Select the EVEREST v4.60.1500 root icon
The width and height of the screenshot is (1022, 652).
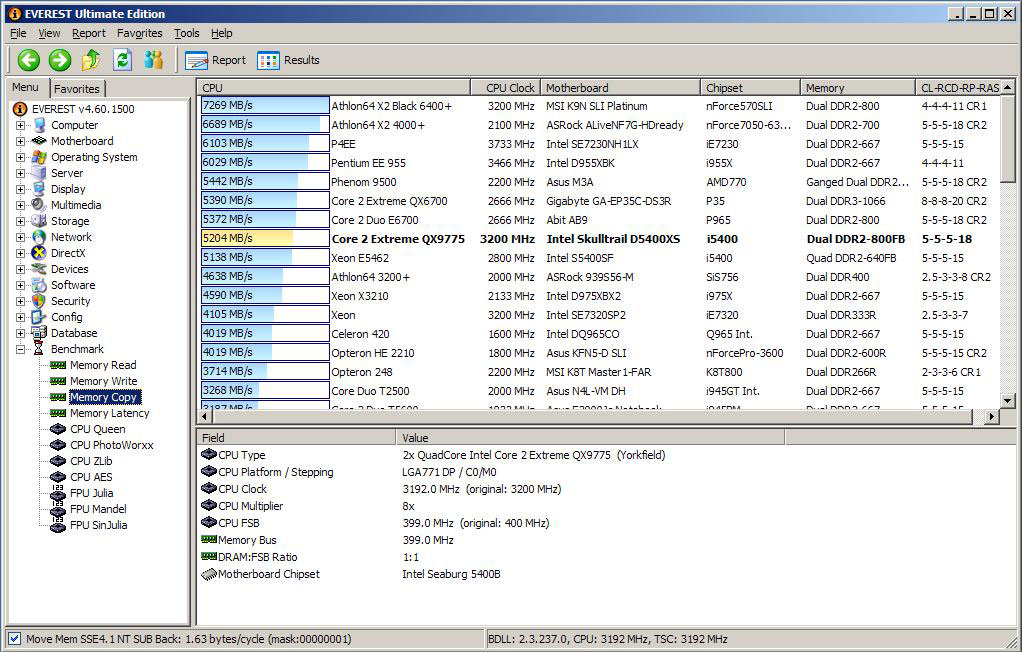coord(20,109)
